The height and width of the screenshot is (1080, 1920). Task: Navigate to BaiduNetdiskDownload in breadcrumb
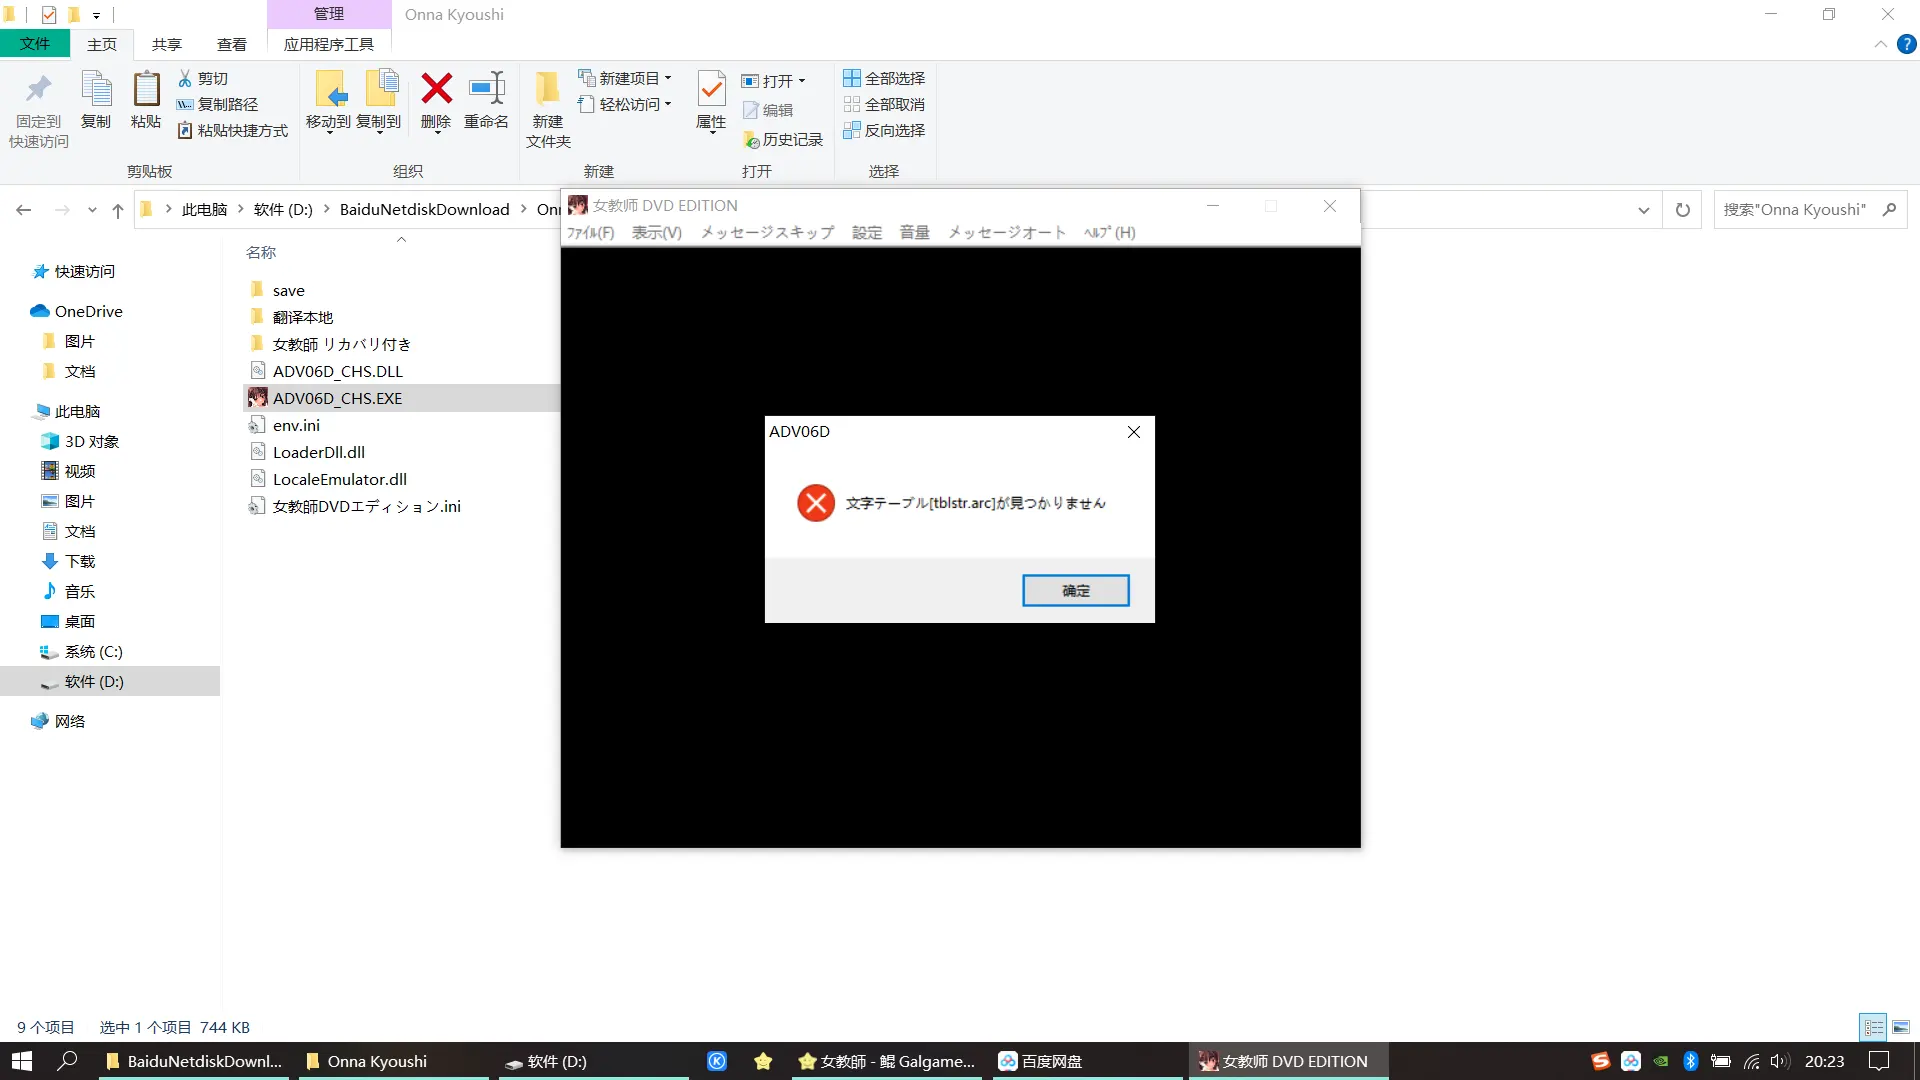[x=425, y=209]
